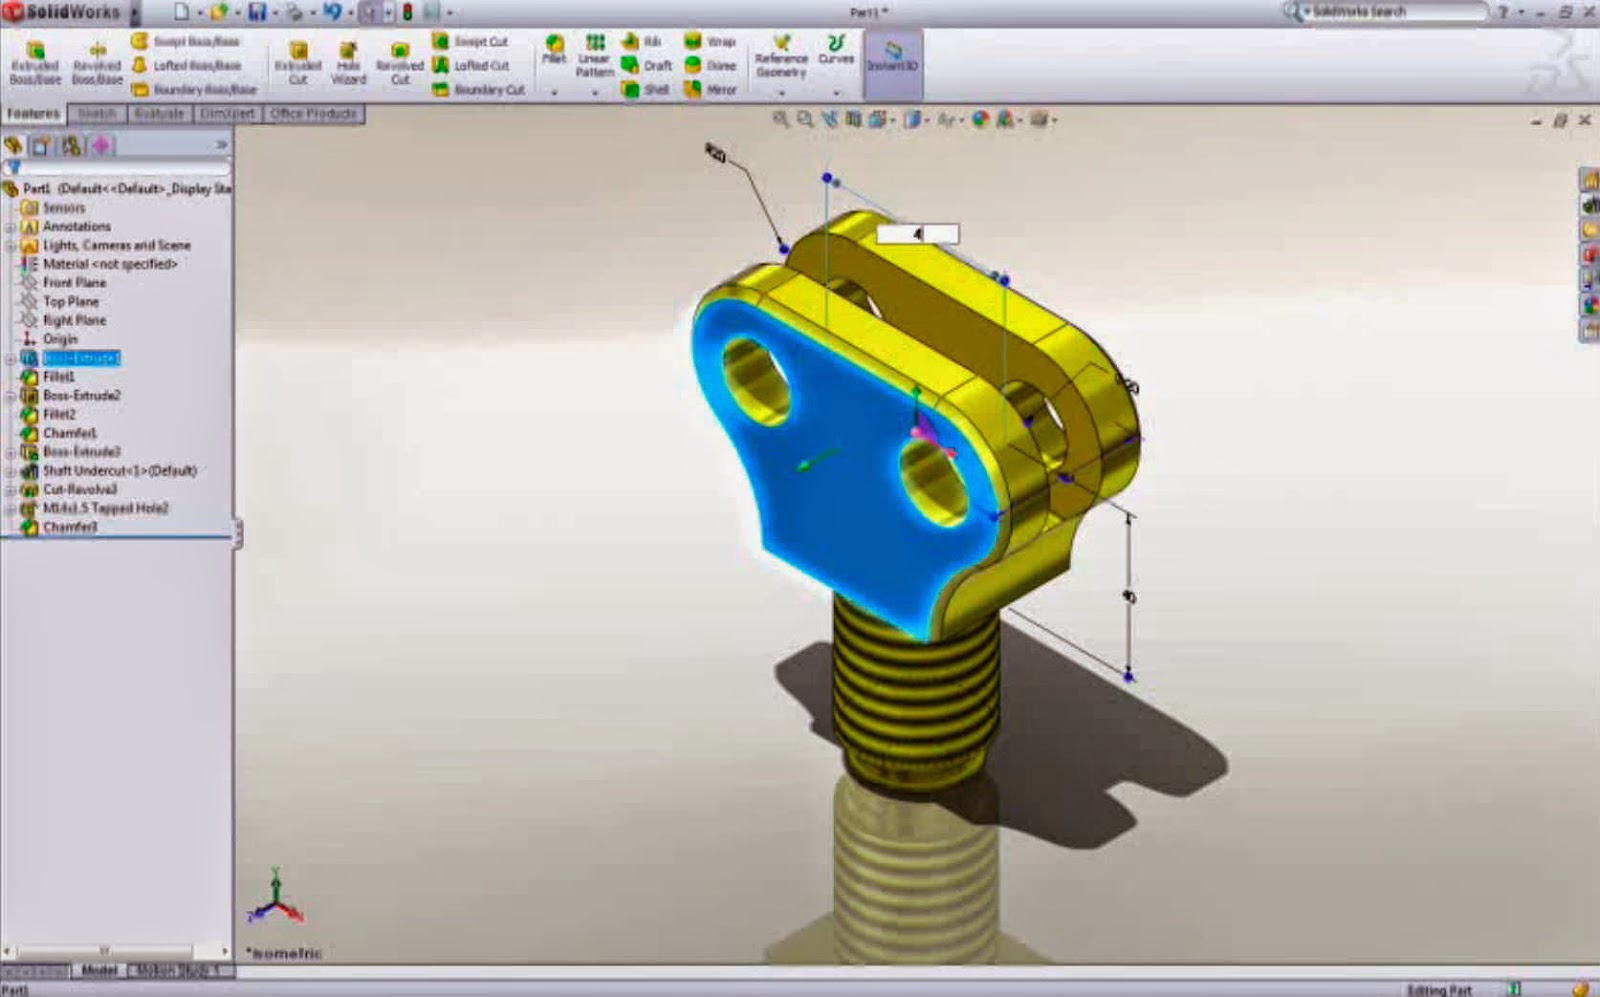Switch to the Sketch tab
Image resolution: width=1600 pixels, height=997 pixels.
pyautogui.click(x=97, y=114)
